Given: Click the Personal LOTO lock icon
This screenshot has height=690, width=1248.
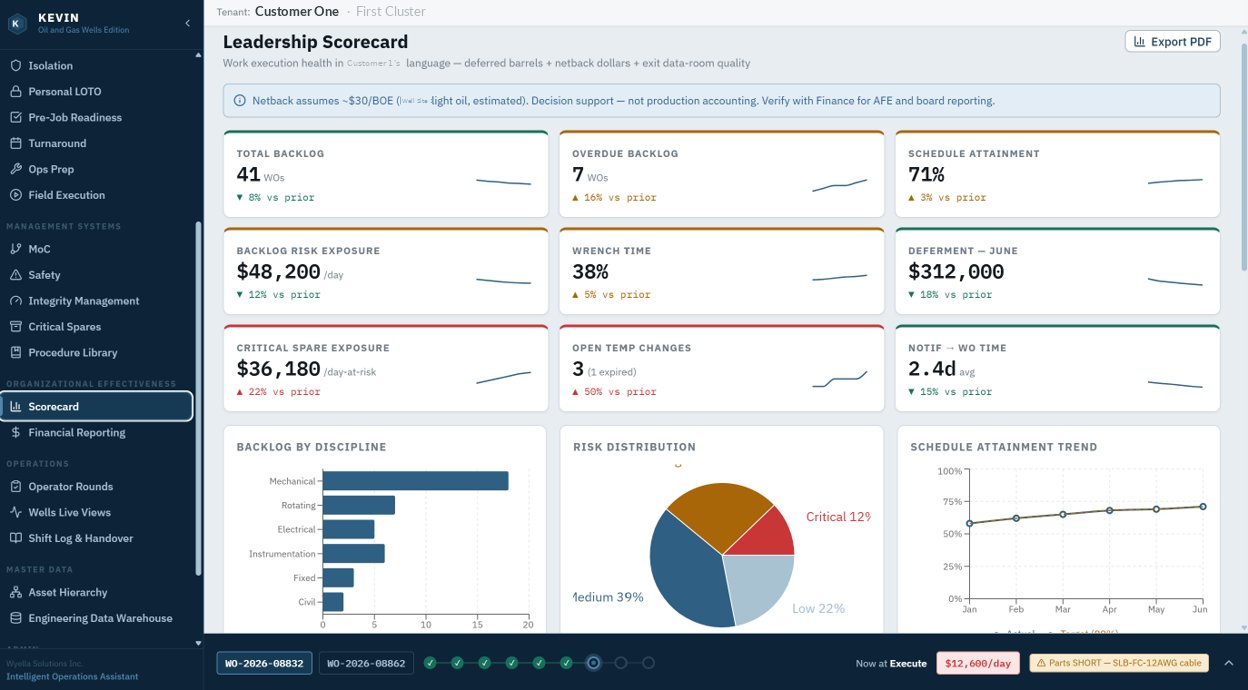Looking at the screenshot, I should (x=15, y=92).
